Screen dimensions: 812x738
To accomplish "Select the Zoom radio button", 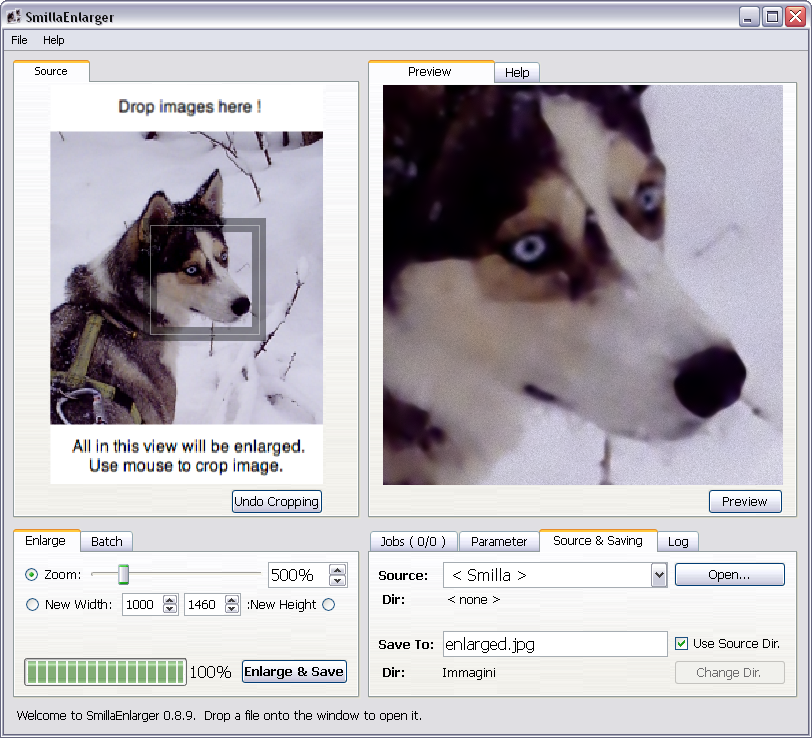I will pos(32,575).
